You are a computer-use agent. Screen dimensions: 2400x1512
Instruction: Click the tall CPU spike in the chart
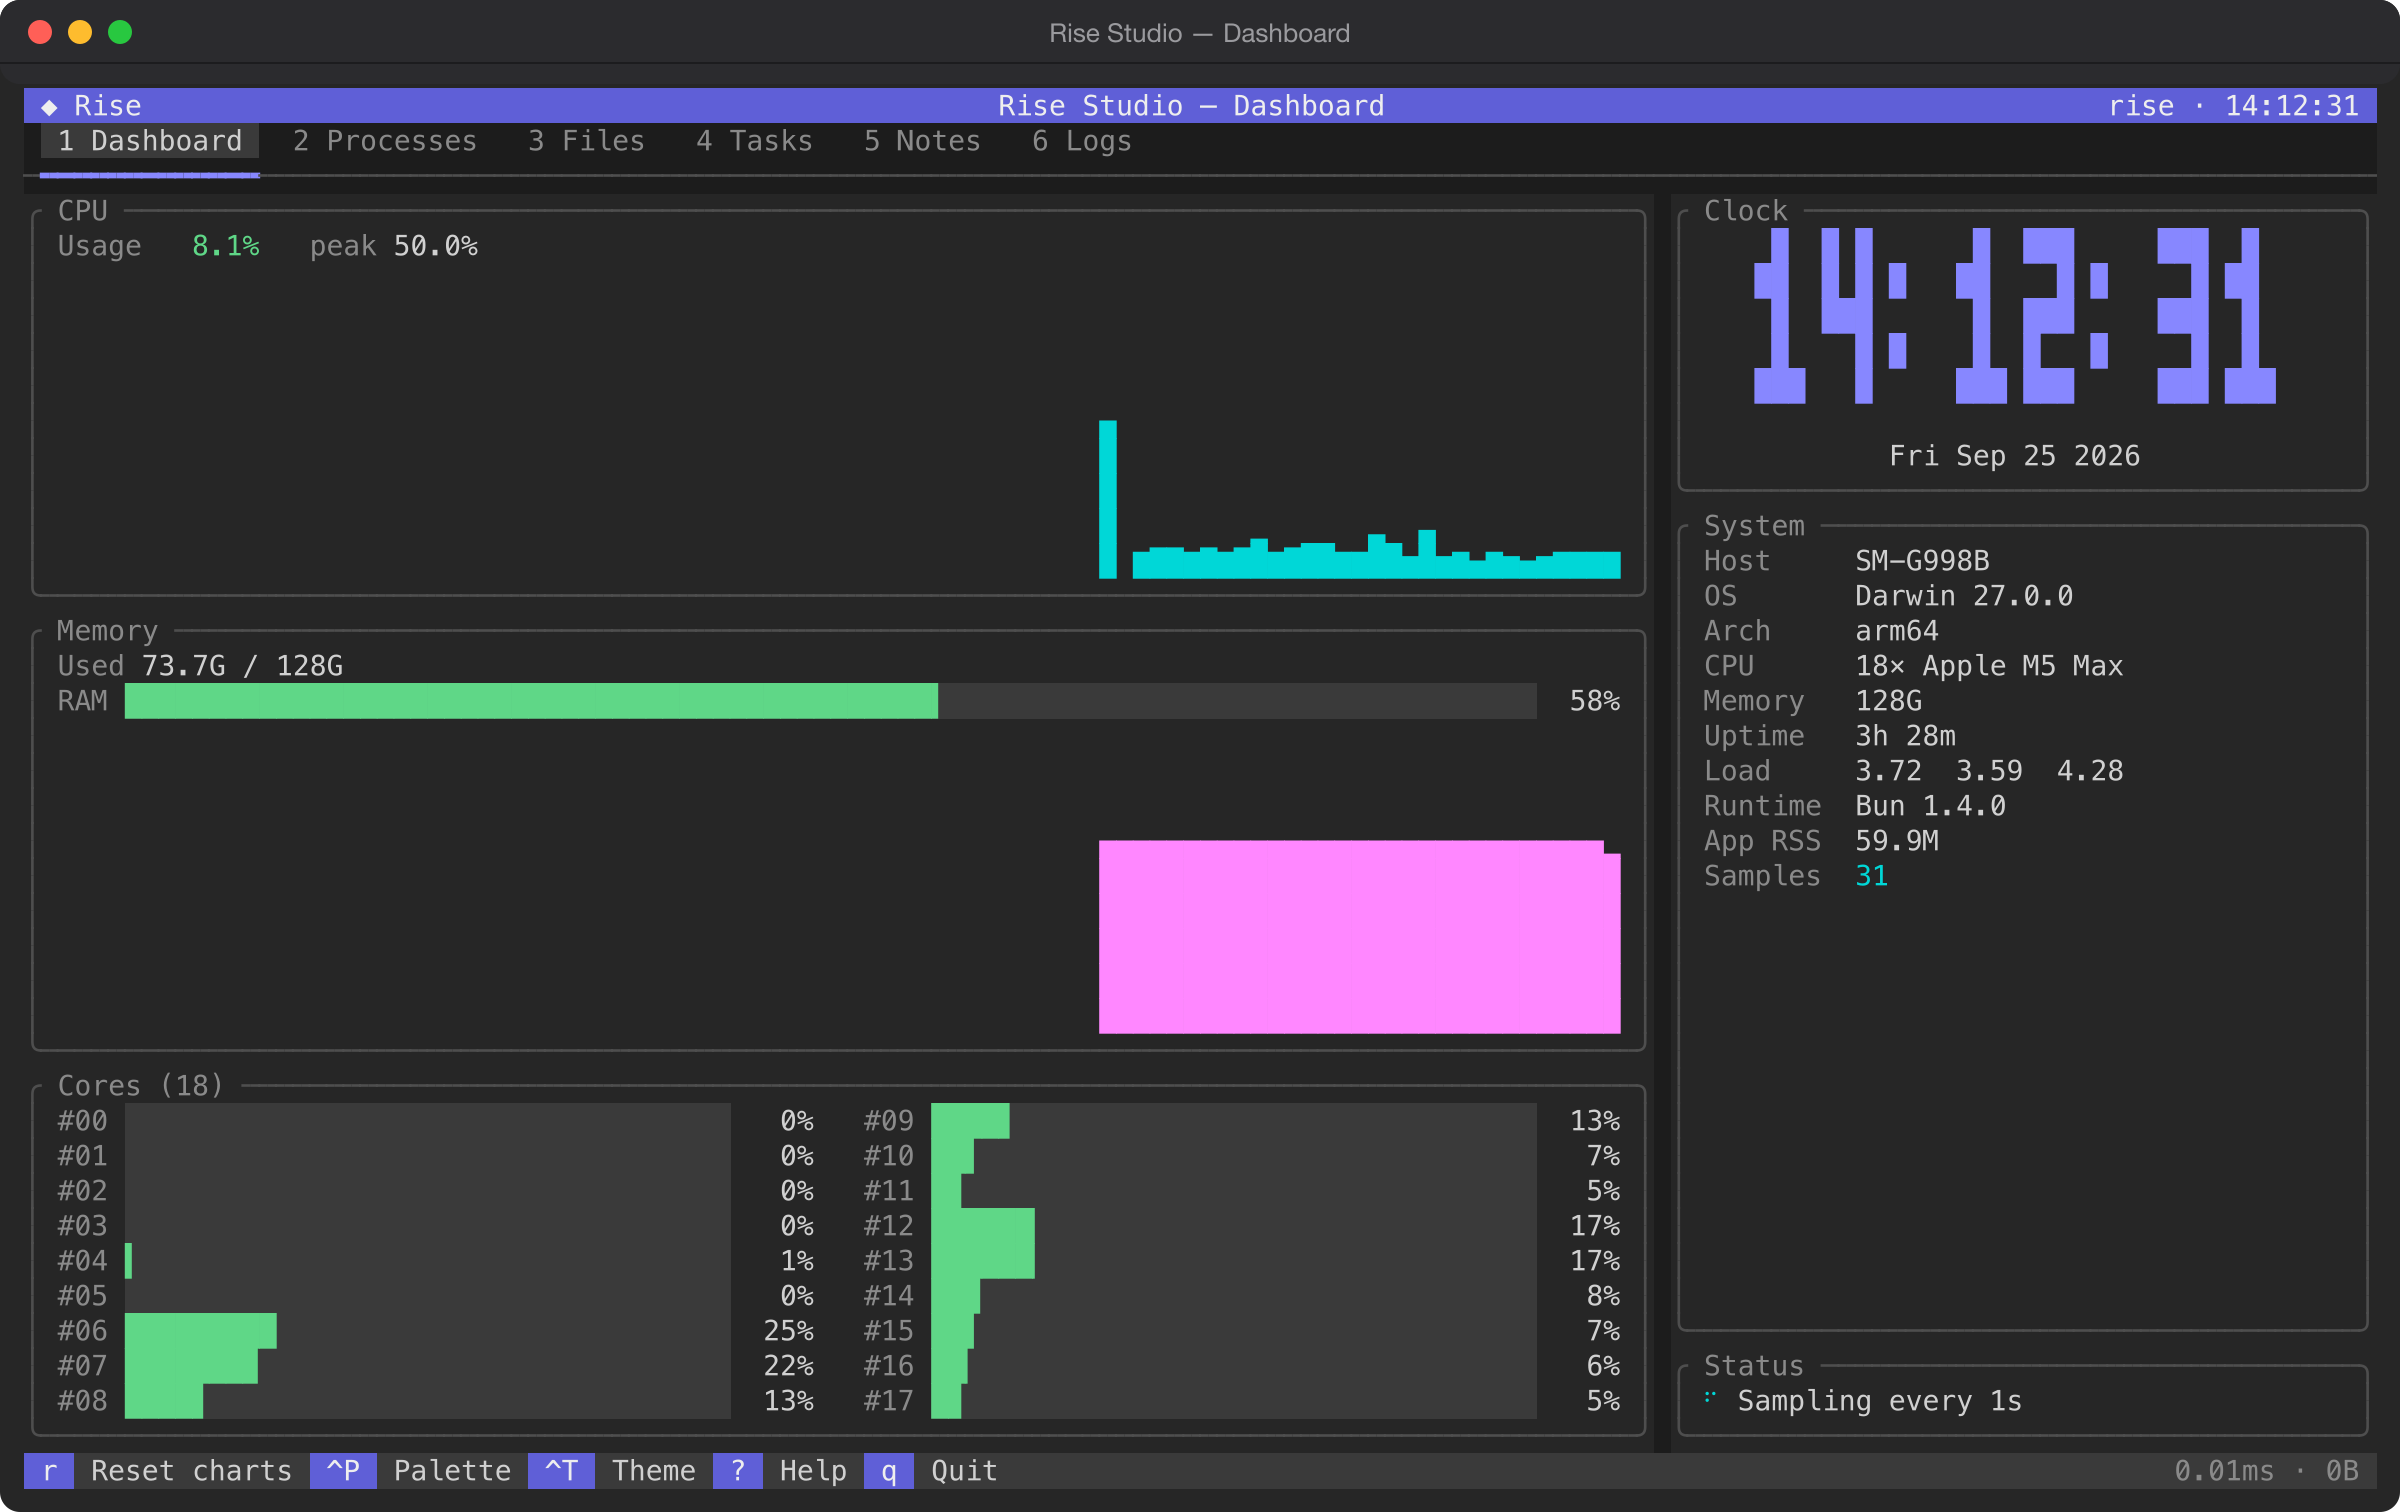(1107, 499)
